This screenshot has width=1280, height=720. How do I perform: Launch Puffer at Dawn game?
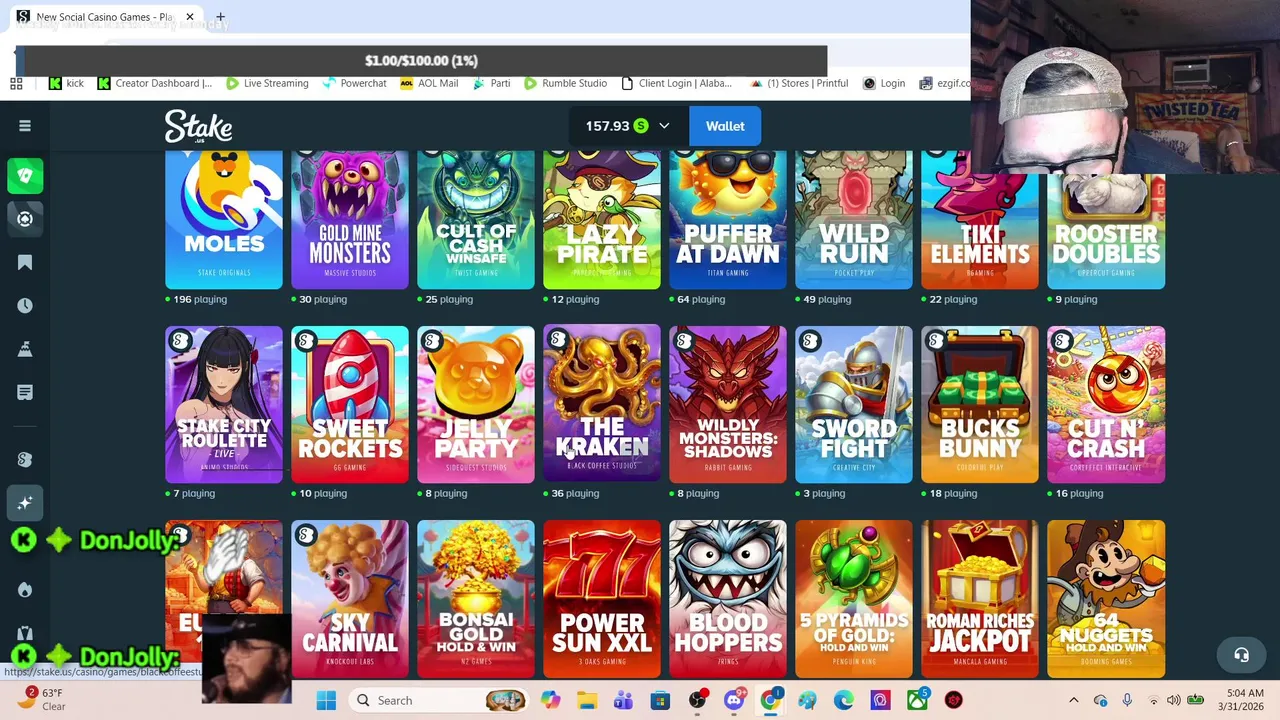click(x=728, y=220)
